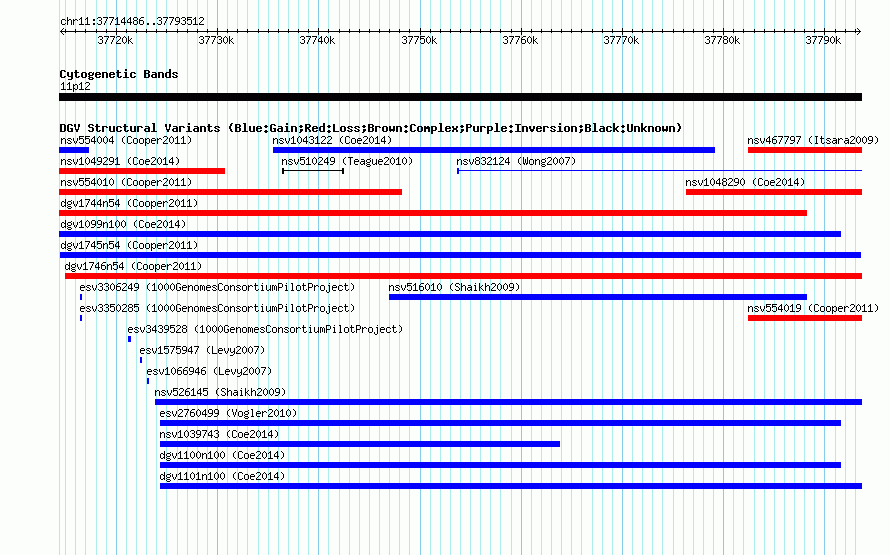Select esv3306249 (1000GenomesConsortiumPilotProject) label
Viewport: 890px width, 555px height.
(x=217, y=287)
